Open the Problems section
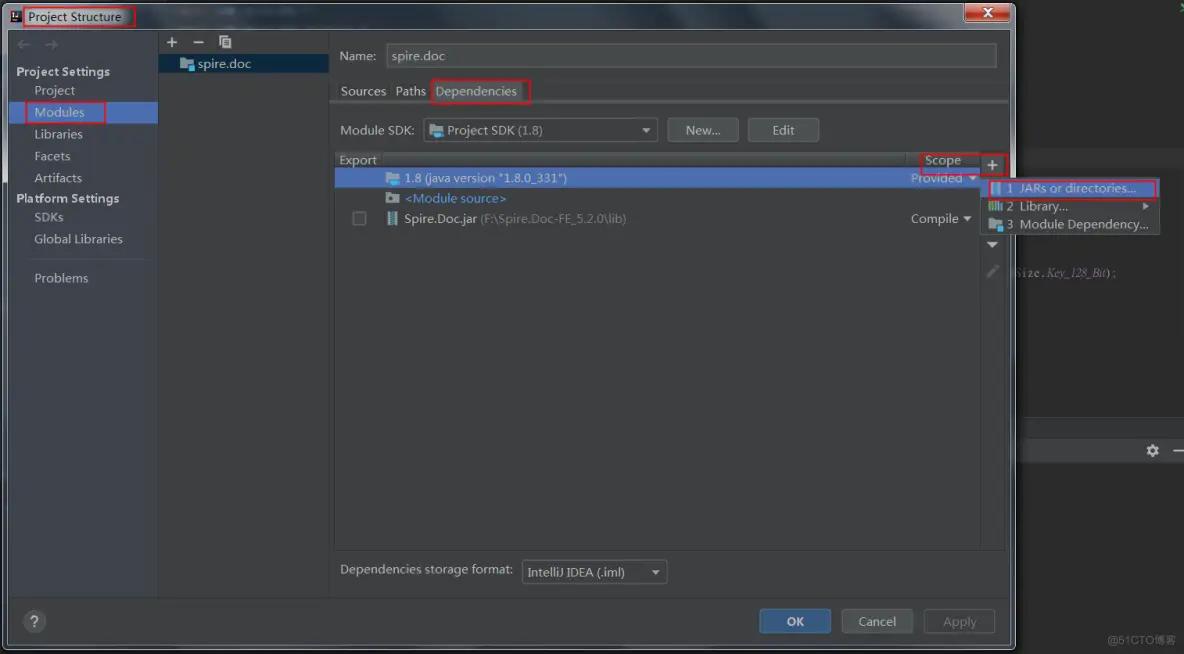This screenshot has height=654, width=1184. 61,278
